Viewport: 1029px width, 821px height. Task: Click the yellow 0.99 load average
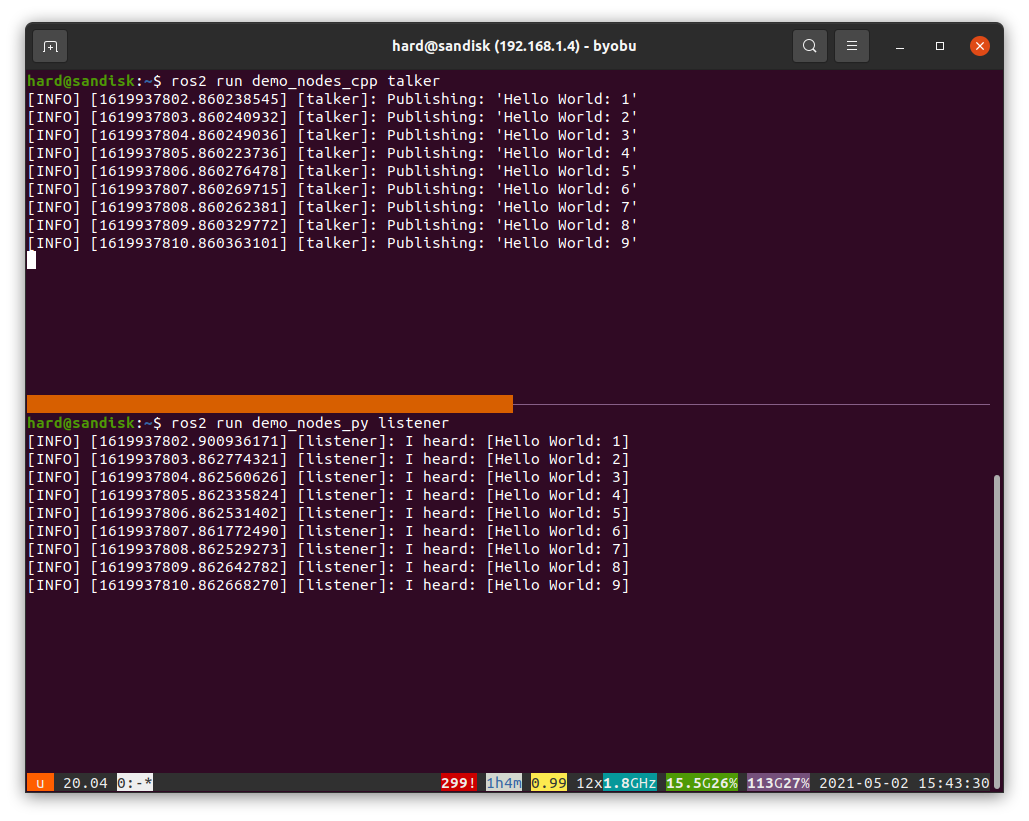click(549, 783)
